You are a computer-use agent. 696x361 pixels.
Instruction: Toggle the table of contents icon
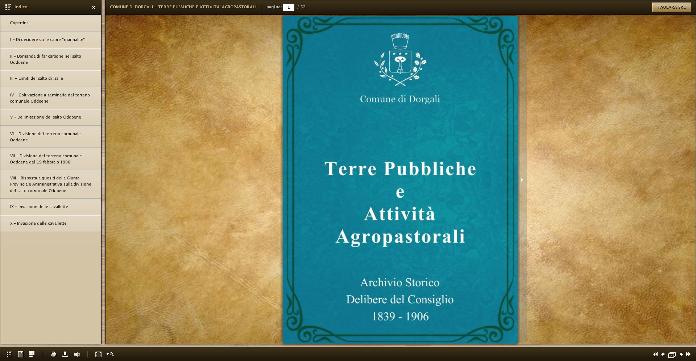(x=32, y=354)
